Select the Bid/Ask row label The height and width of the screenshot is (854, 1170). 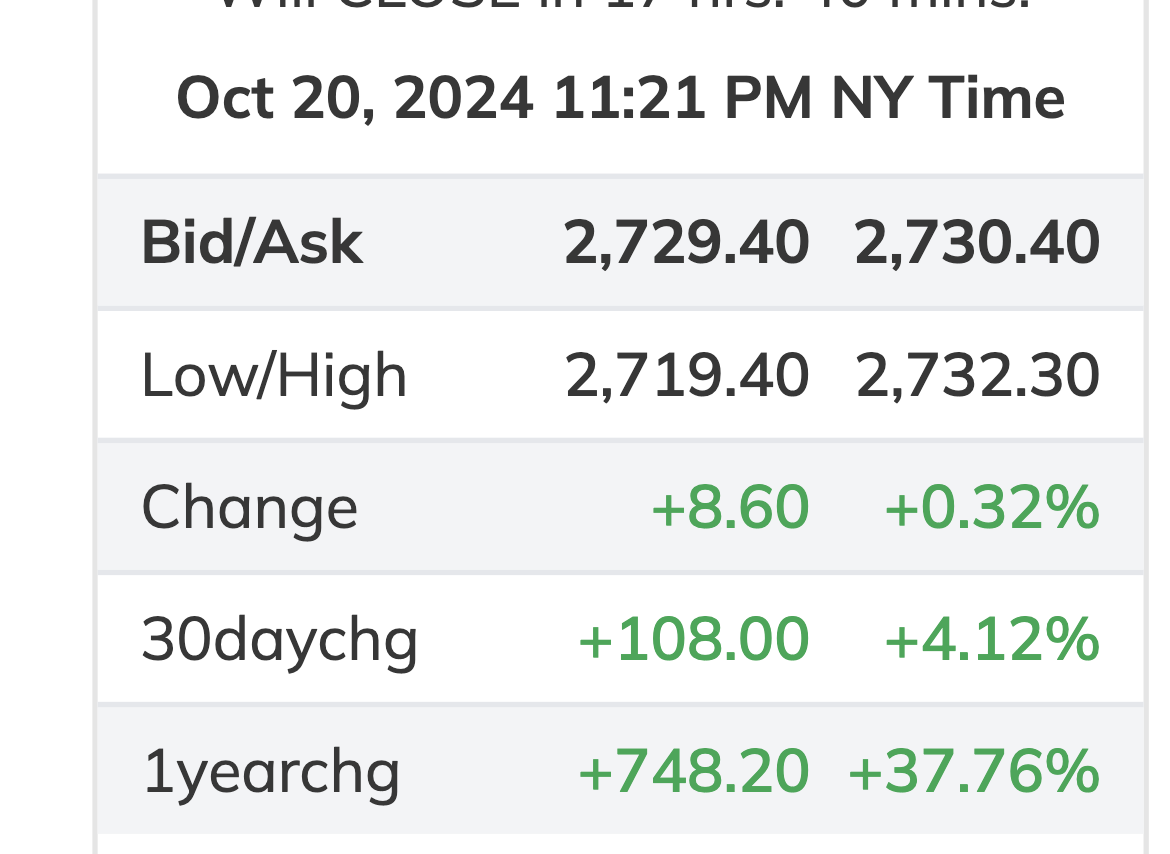click(251, 243)
